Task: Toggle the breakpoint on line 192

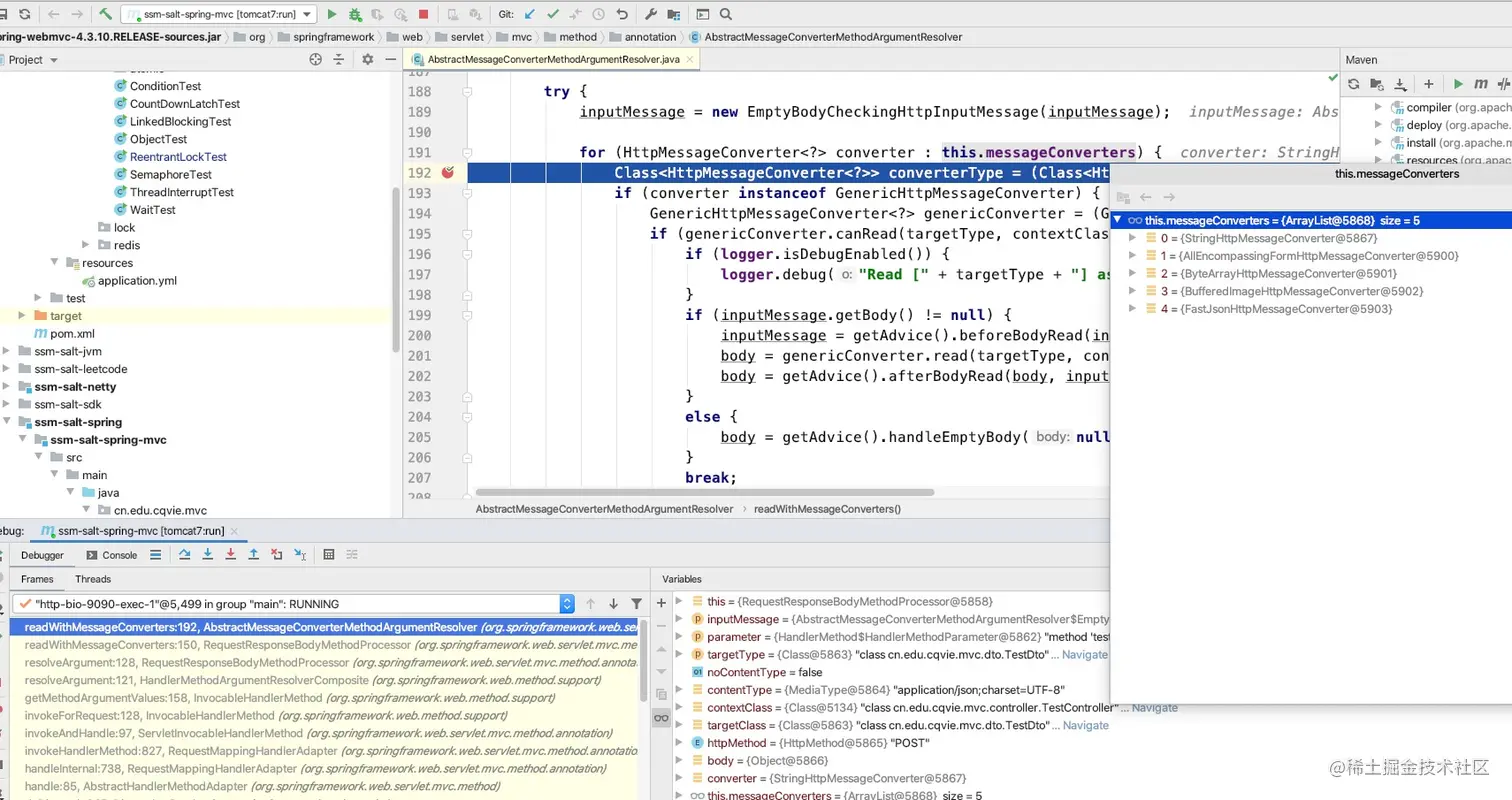Action: pyautogui.click(x=448, y=172)
